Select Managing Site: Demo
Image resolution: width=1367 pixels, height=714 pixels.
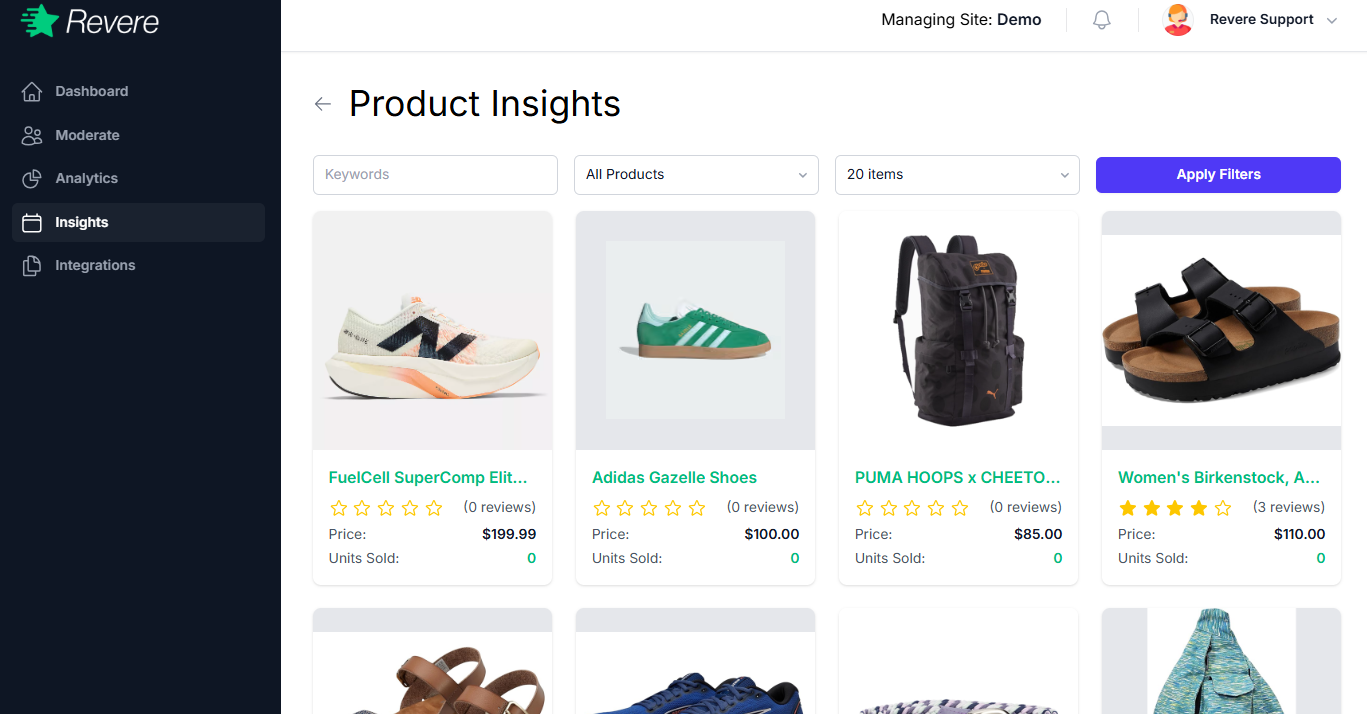(960, 19)
